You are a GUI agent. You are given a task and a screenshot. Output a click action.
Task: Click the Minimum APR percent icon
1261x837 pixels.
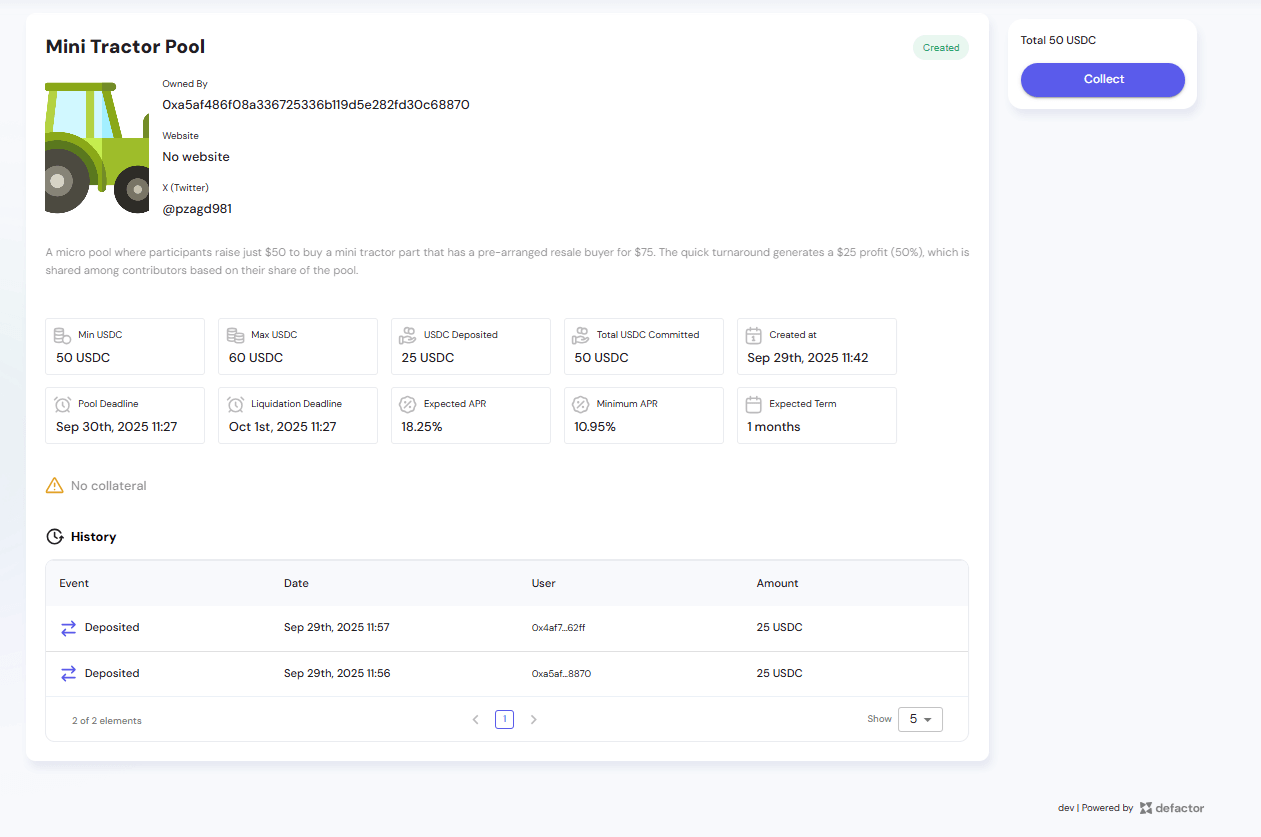click(581, 405)
